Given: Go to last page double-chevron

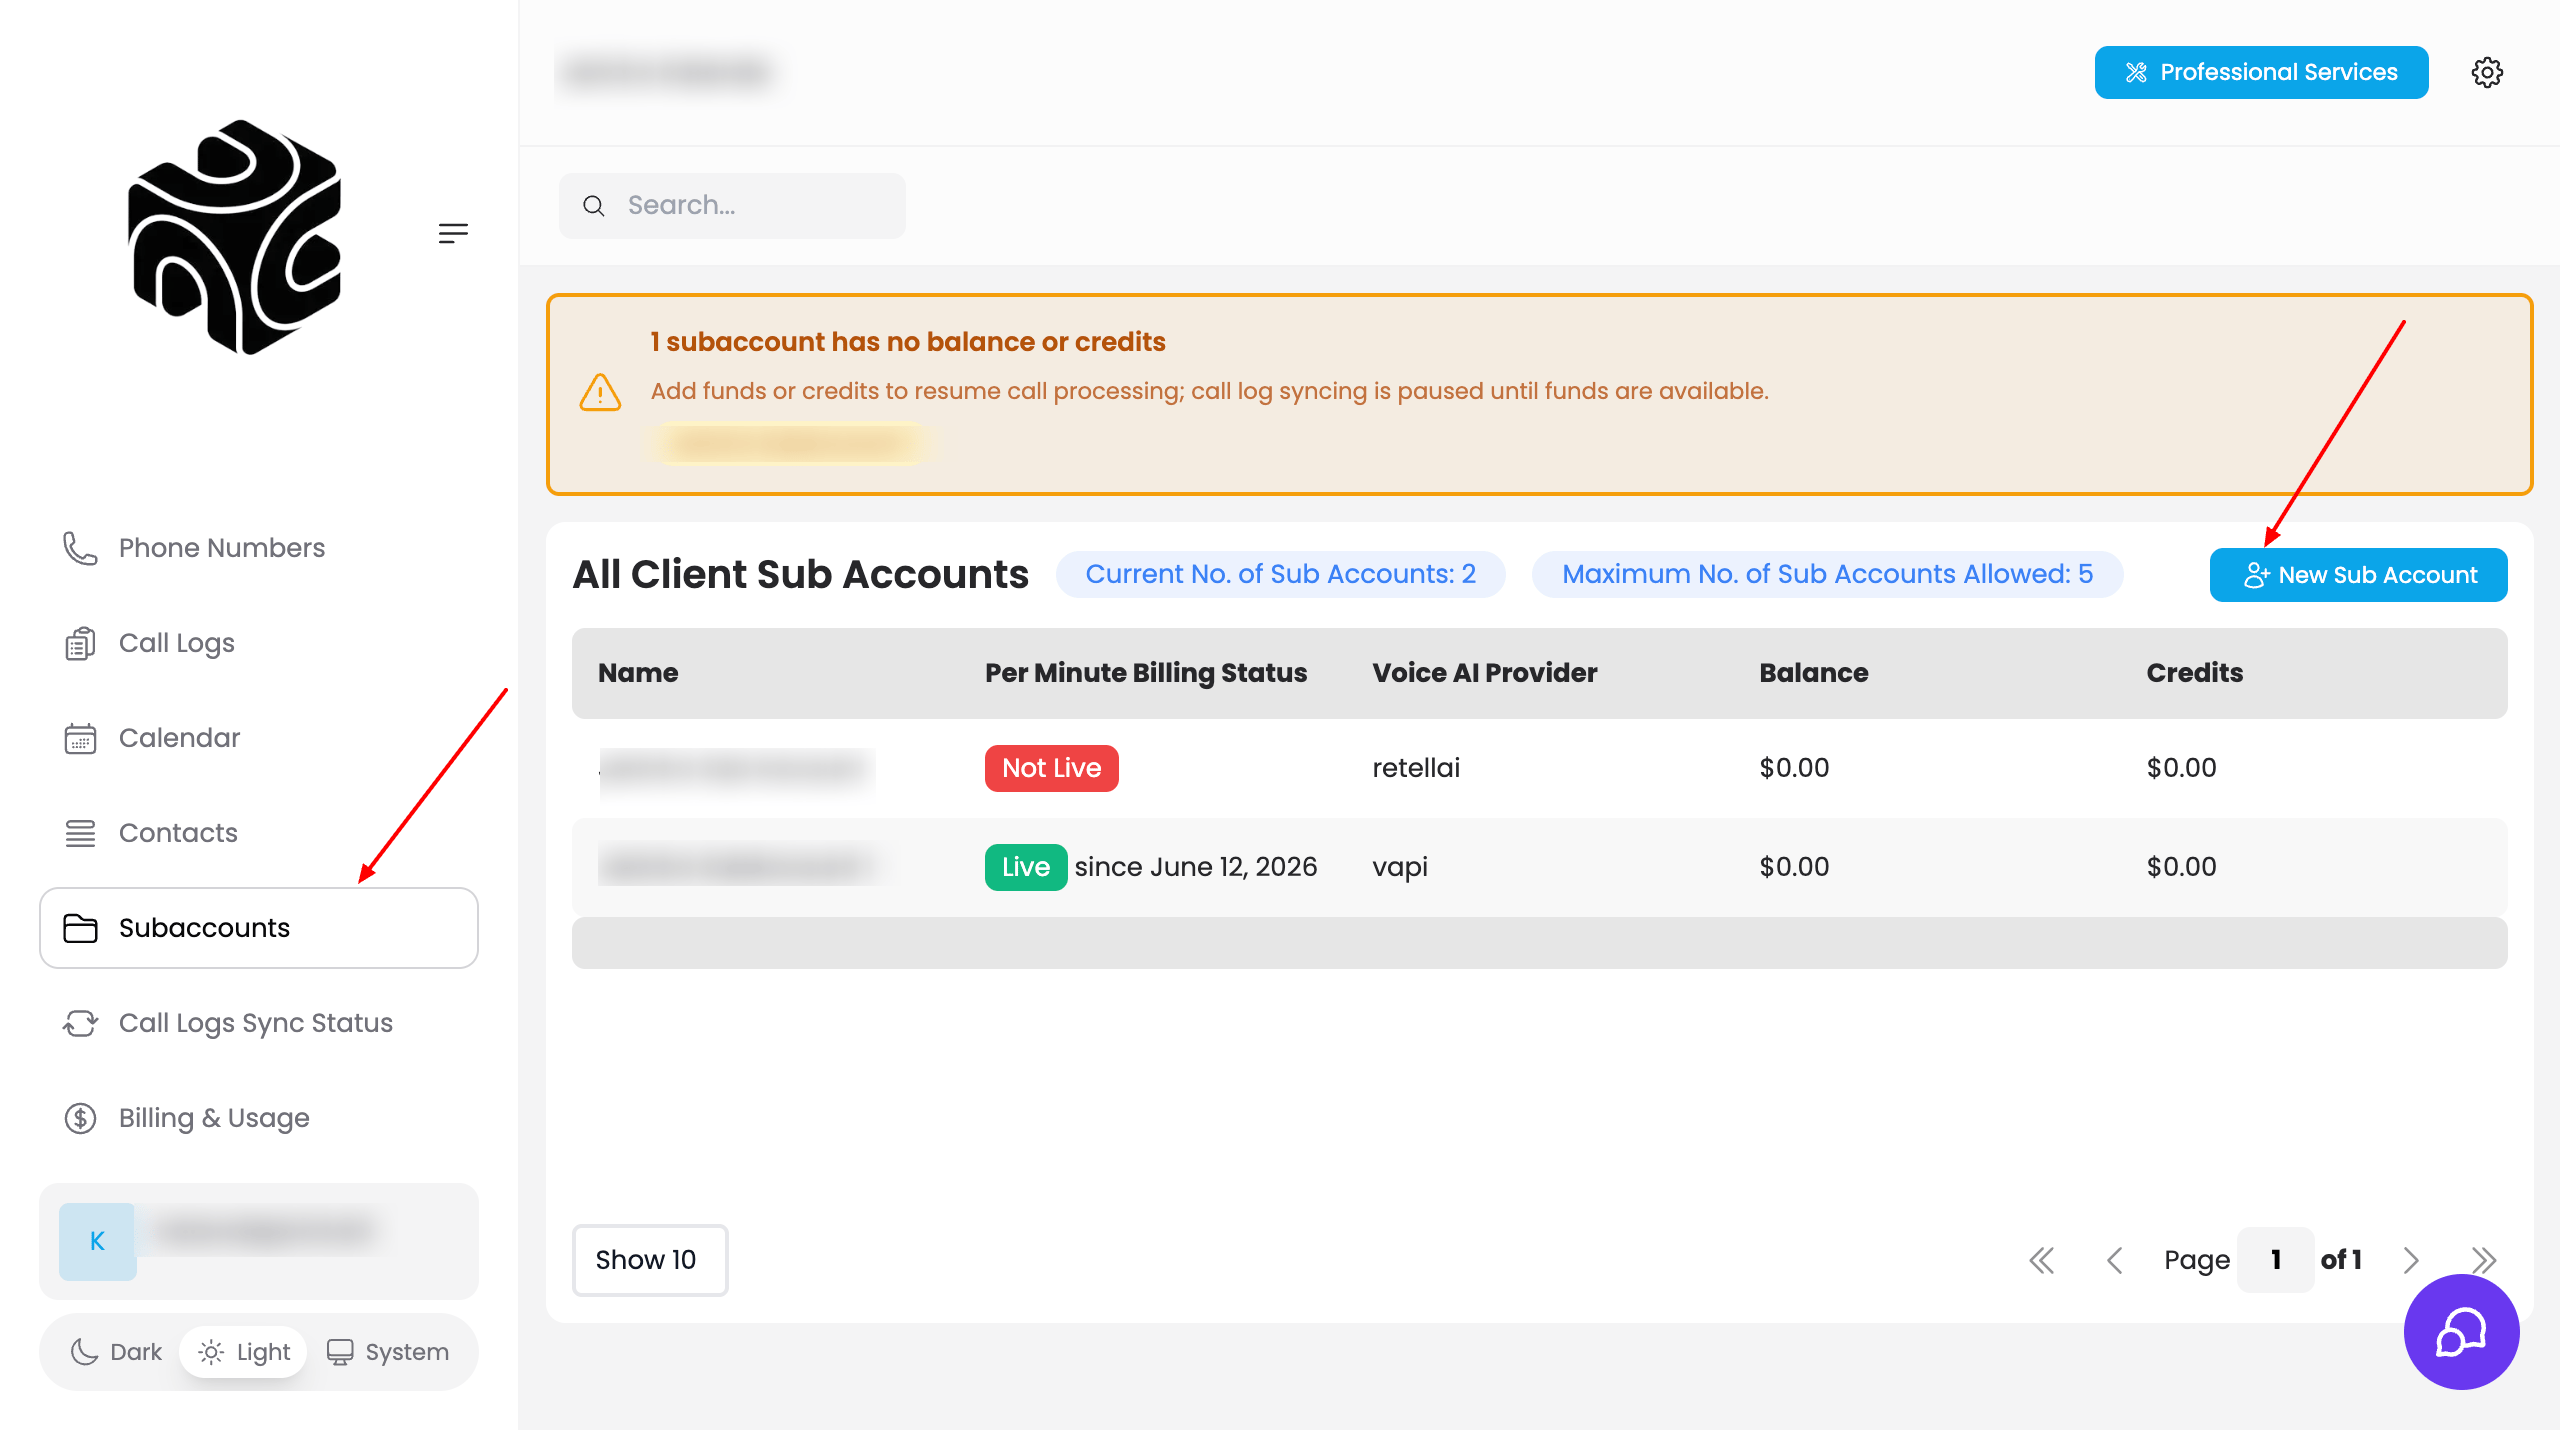Looking at the screenshot, I should [2484, 1260].
